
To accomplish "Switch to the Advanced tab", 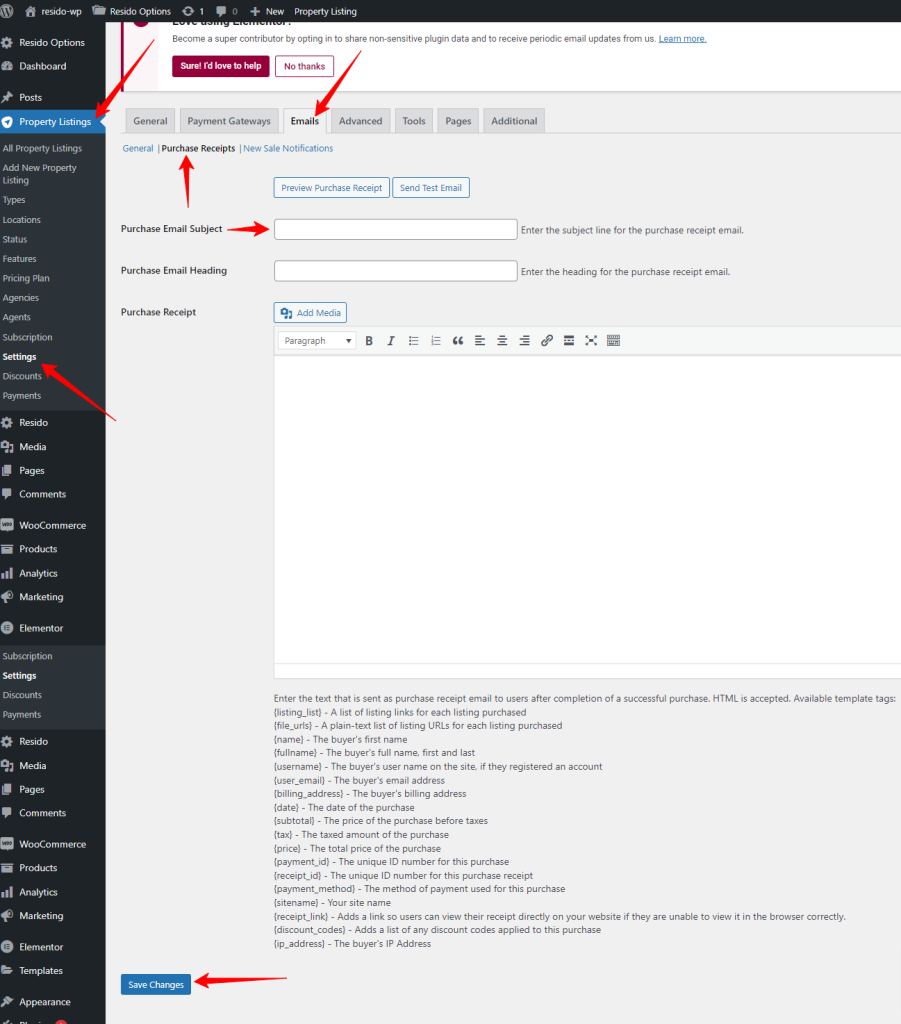I will [360, 120].
